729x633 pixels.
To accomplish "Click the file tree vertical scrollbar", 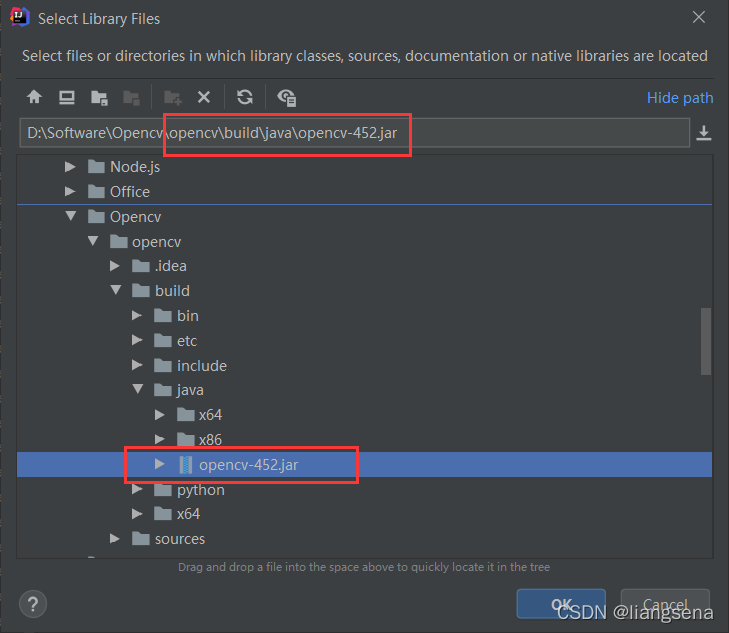I will pyautogui.click(x=706, y=341).
